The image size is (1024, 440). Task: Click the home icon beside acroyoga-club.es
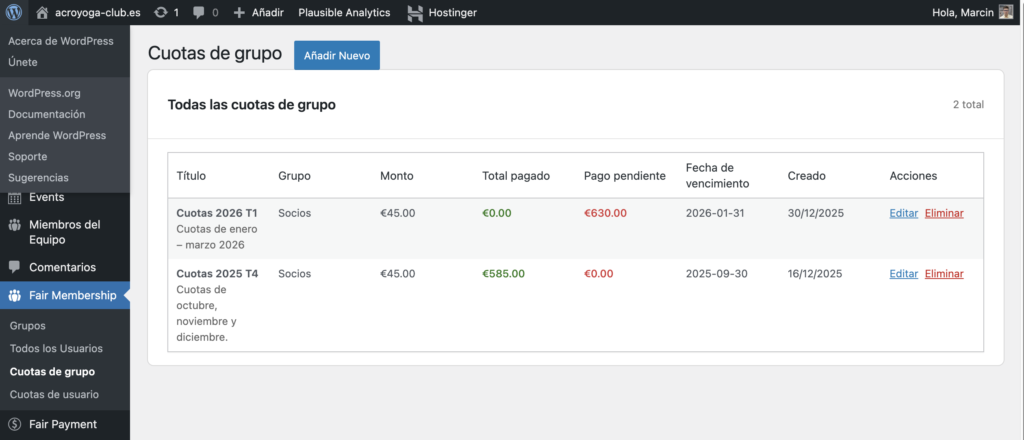tap(42, 13)
